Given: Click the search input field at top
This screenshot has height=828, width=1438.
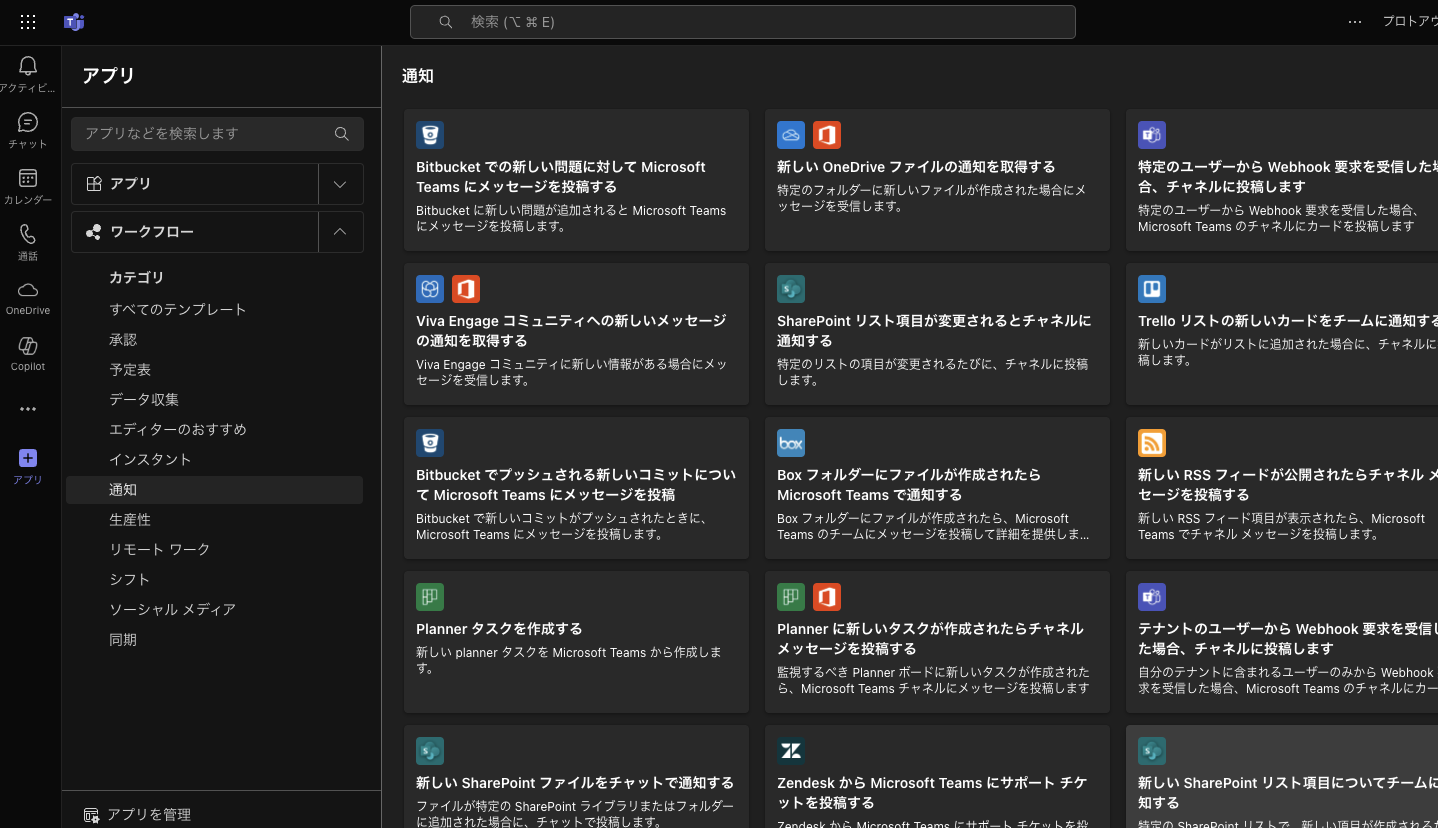Looking at the screenshot, I should coord(742,22).
